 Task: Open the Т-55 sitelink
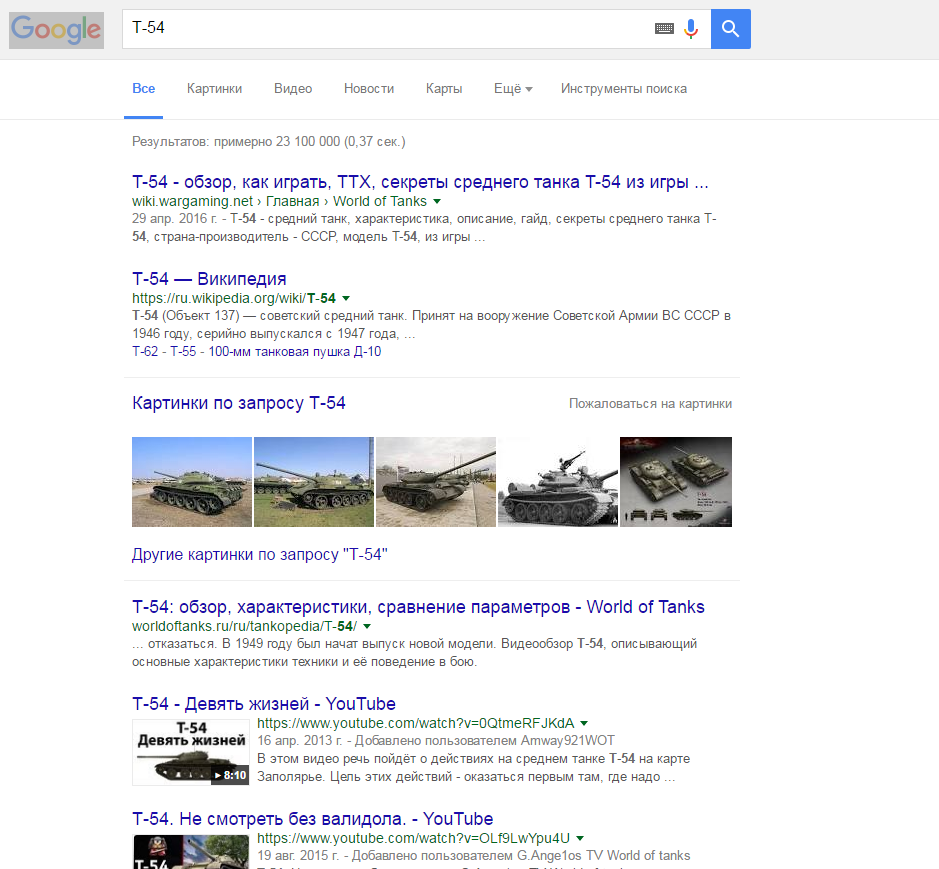(x=183, y=352)
